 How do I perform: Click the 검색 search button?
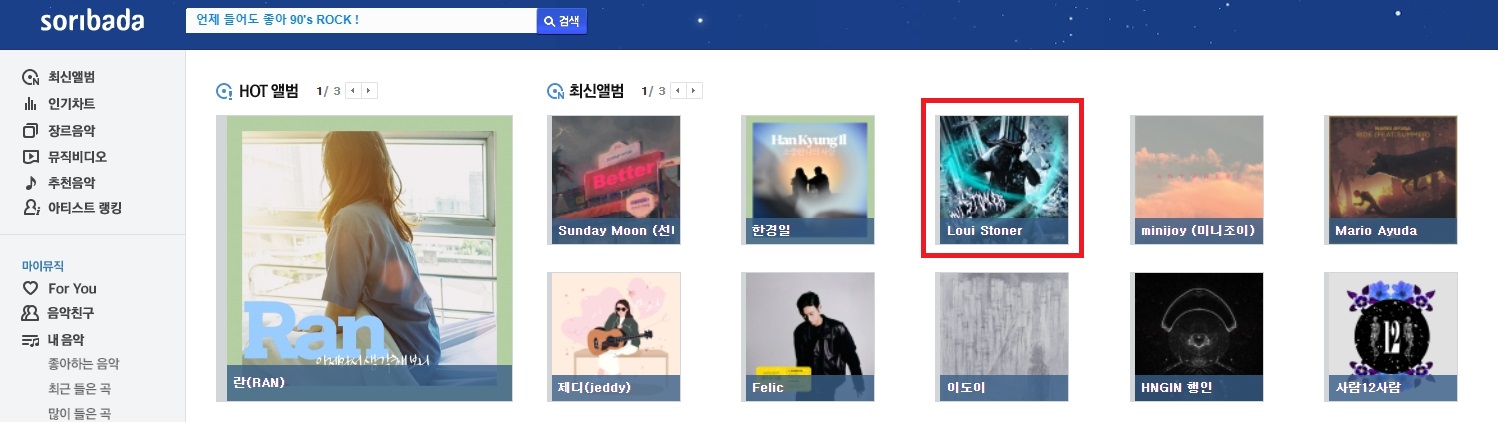562,21
